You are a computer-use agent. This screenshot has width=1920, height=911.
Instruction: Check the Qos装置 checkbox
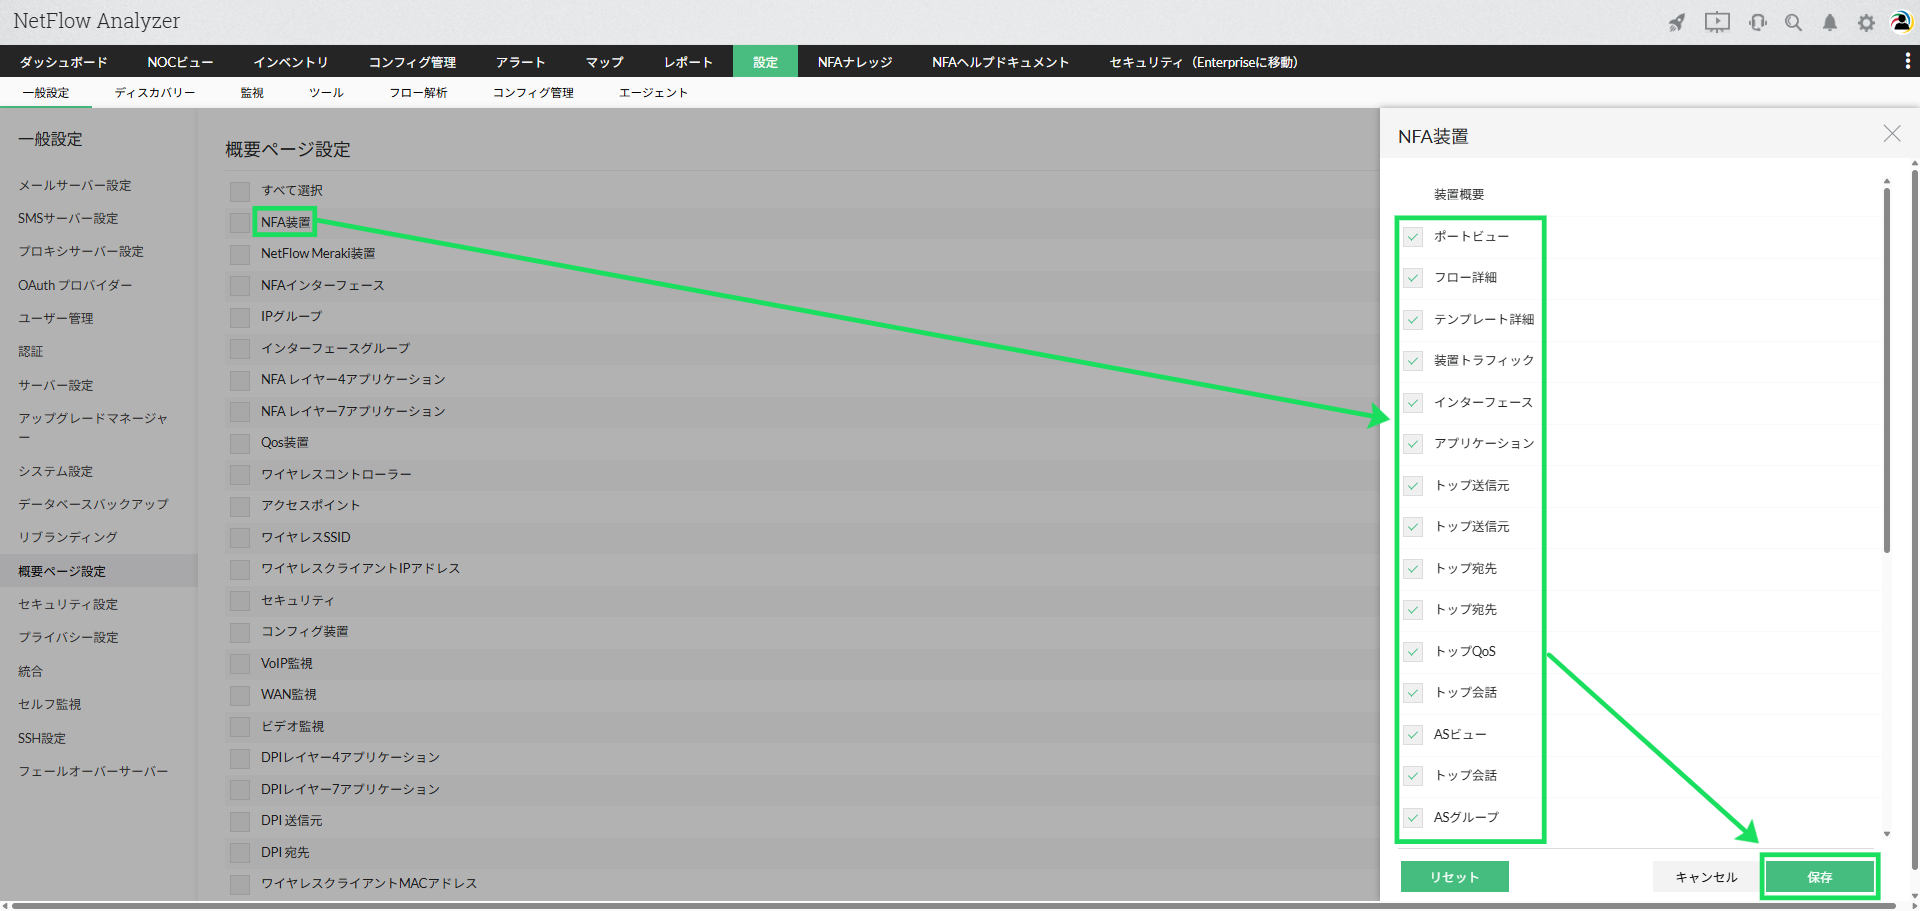pos(240,443)
